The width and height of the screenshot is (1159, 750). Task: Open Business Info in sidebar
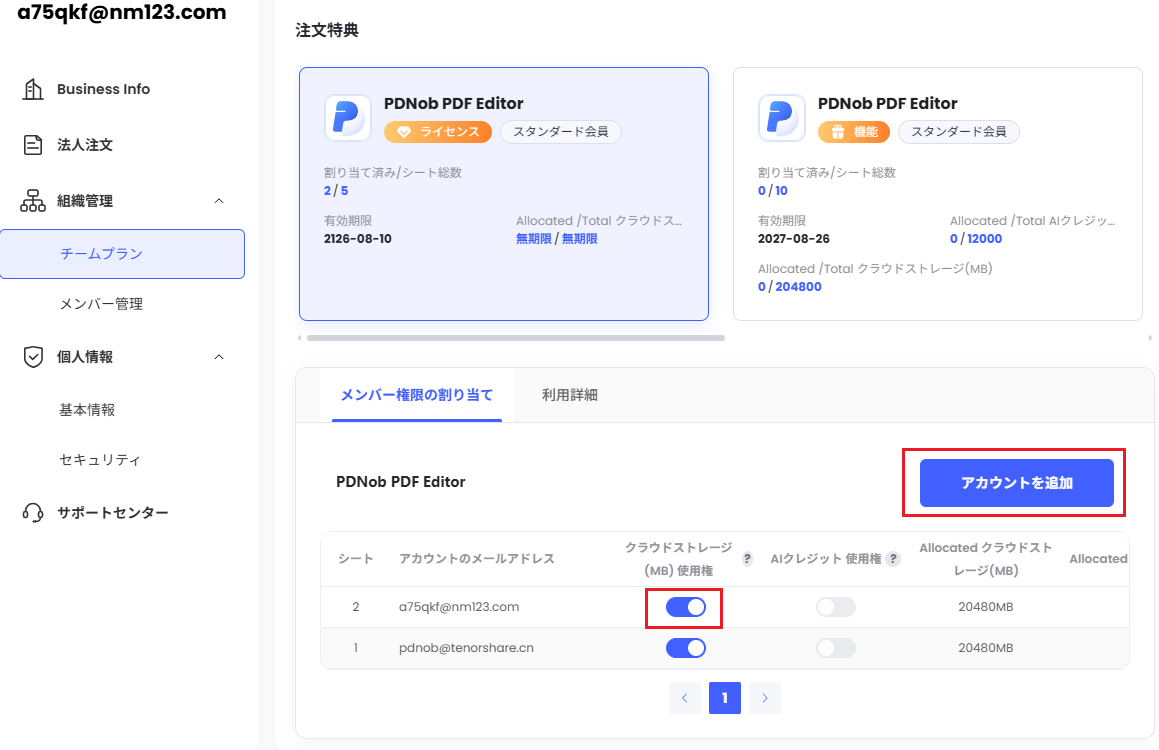[103, 89]
